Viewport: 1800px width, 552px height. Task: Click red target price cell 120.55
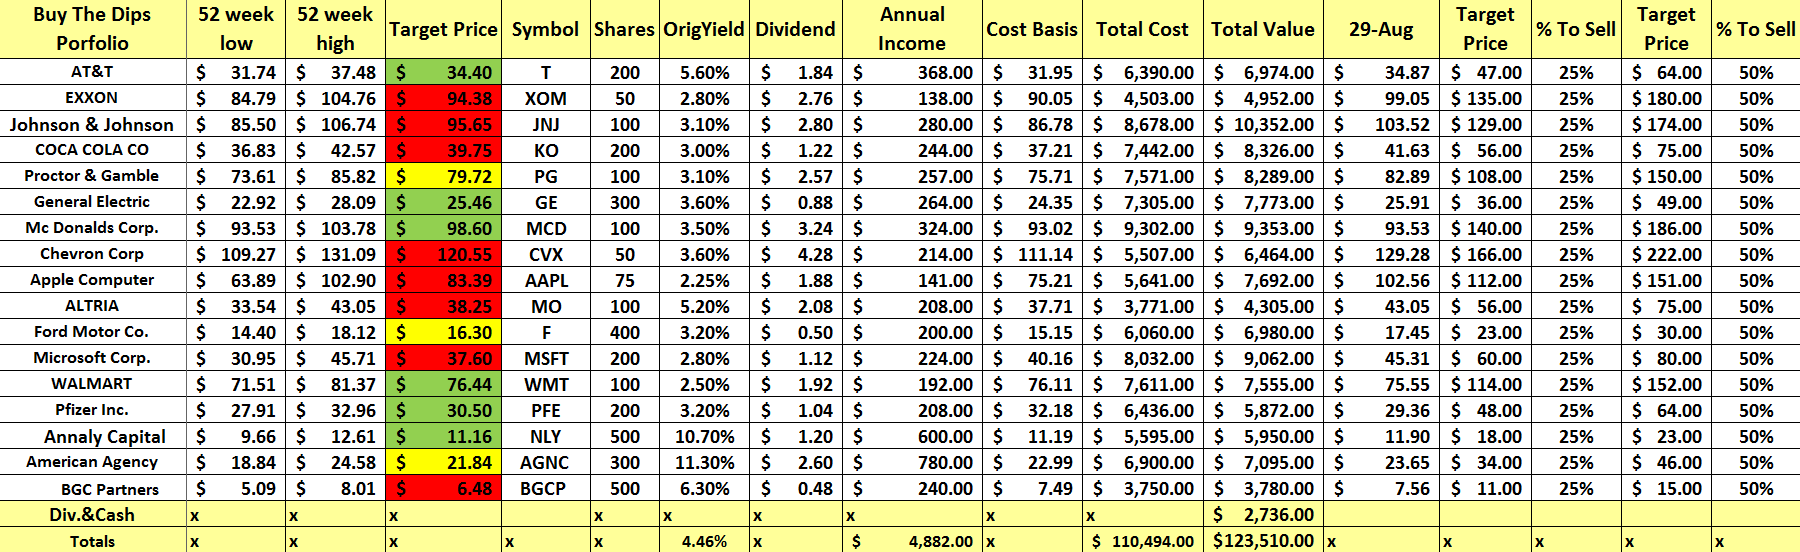point(443,254)
